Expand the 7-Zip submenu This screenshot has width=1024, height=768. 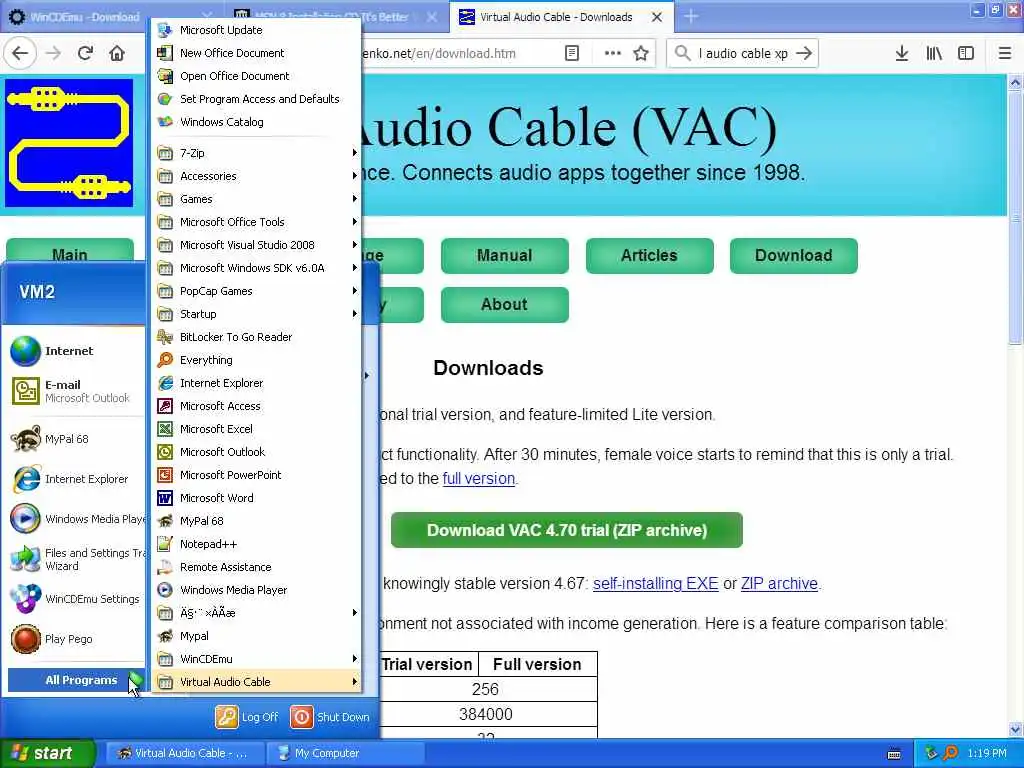pos(258,153)
